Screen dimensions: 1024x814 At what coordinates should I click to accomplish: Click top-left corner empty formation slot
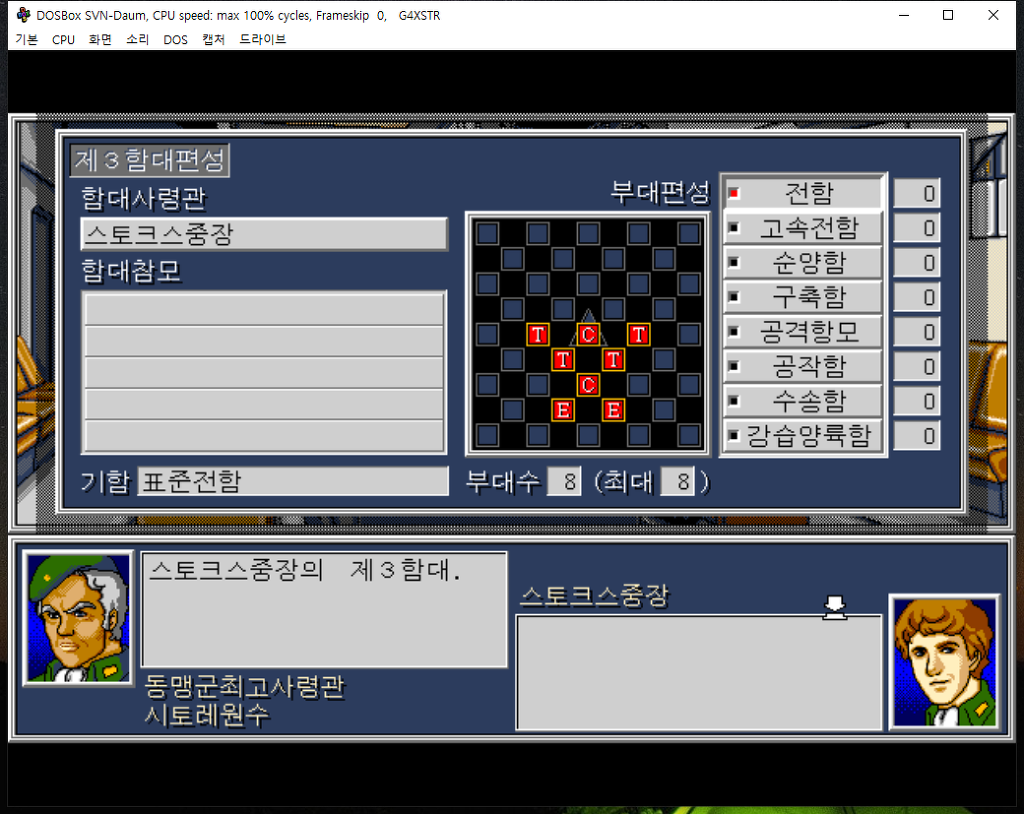tap(487, 233)
